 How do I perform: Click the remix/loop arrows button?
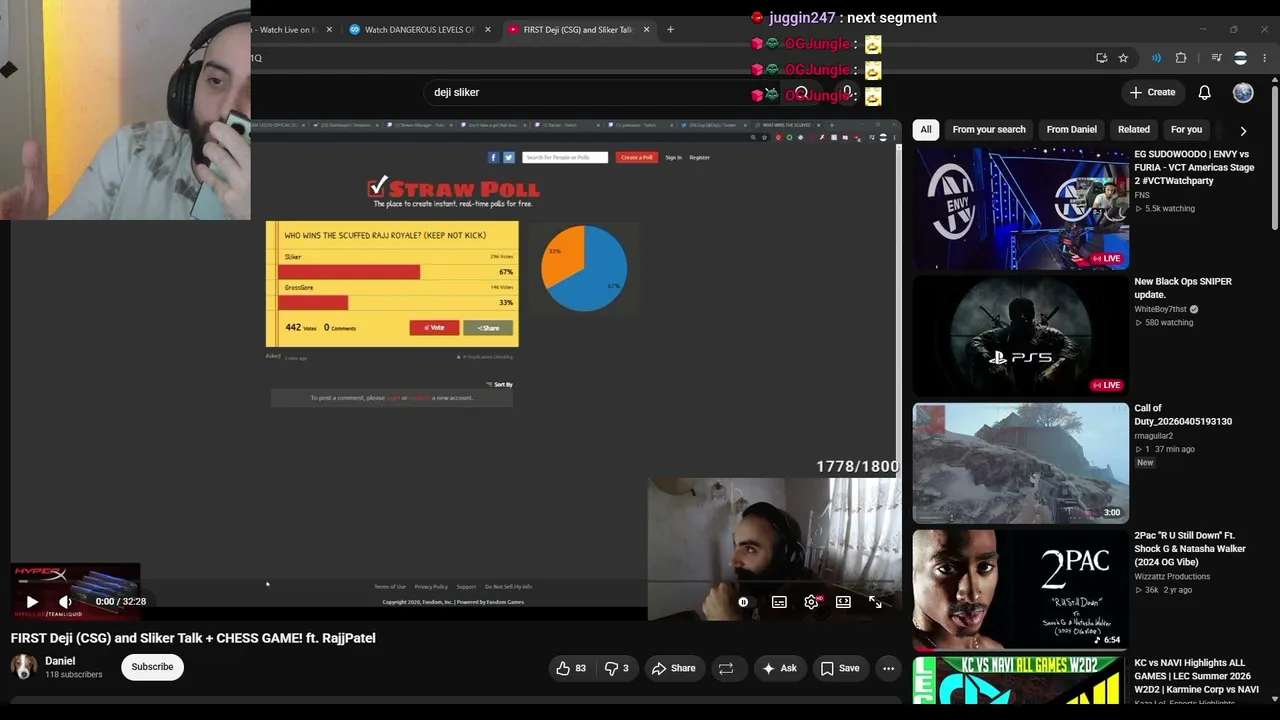(726, 668)
